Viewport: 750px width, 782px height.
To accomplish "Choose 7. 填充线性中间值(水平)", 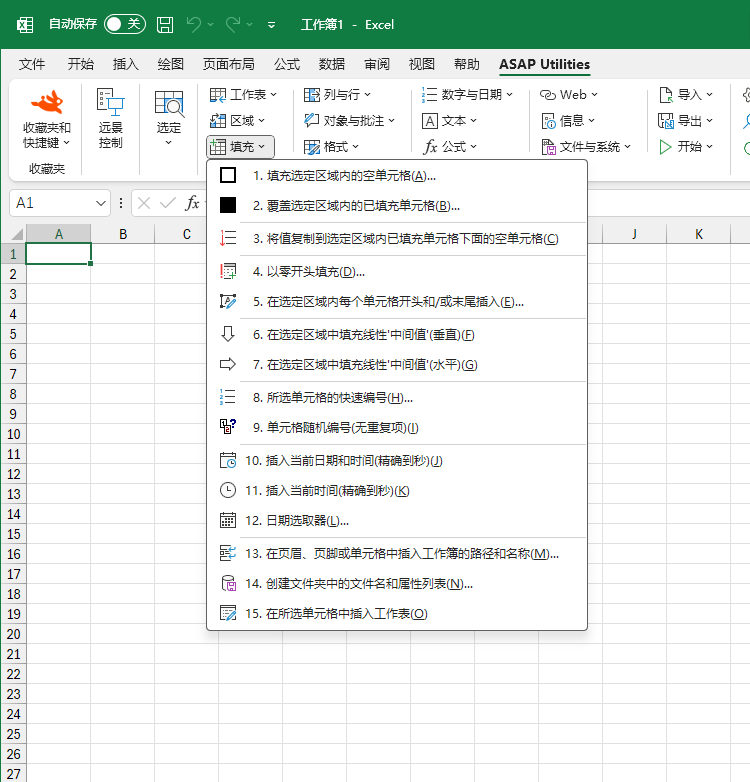I will (x=397, y=365).
